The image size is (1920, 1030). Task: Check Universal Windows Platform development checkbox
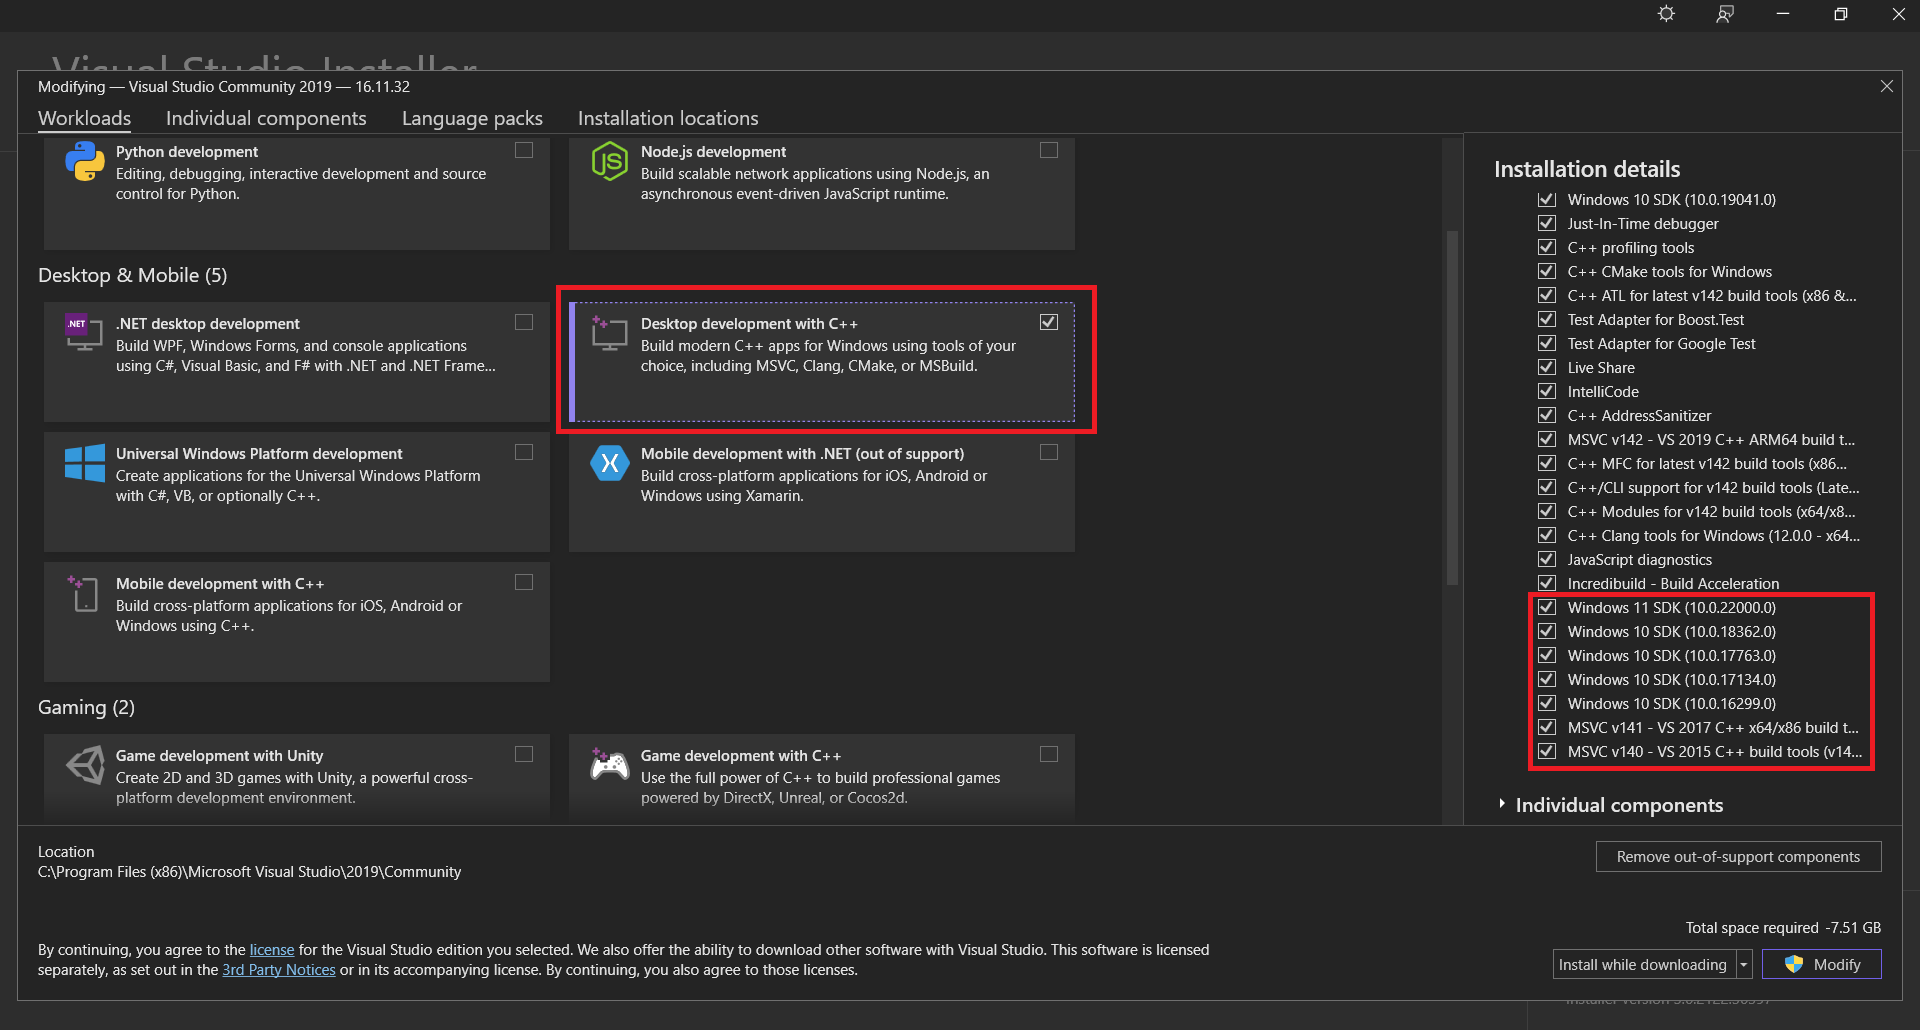(x=524, y=452)
